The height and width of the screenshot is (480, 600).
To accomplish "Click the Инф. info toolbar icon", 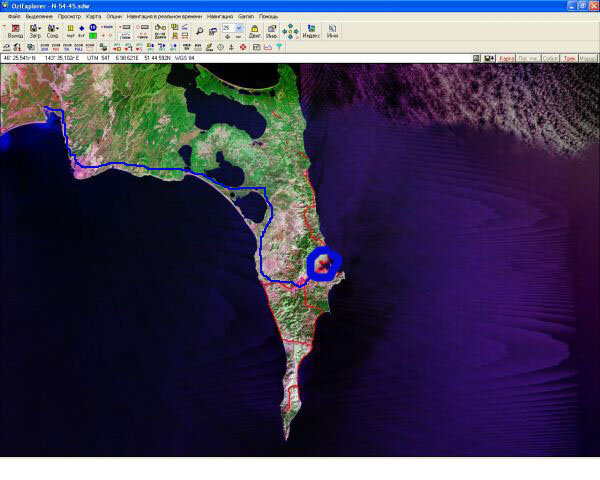I will click(270, 31).
